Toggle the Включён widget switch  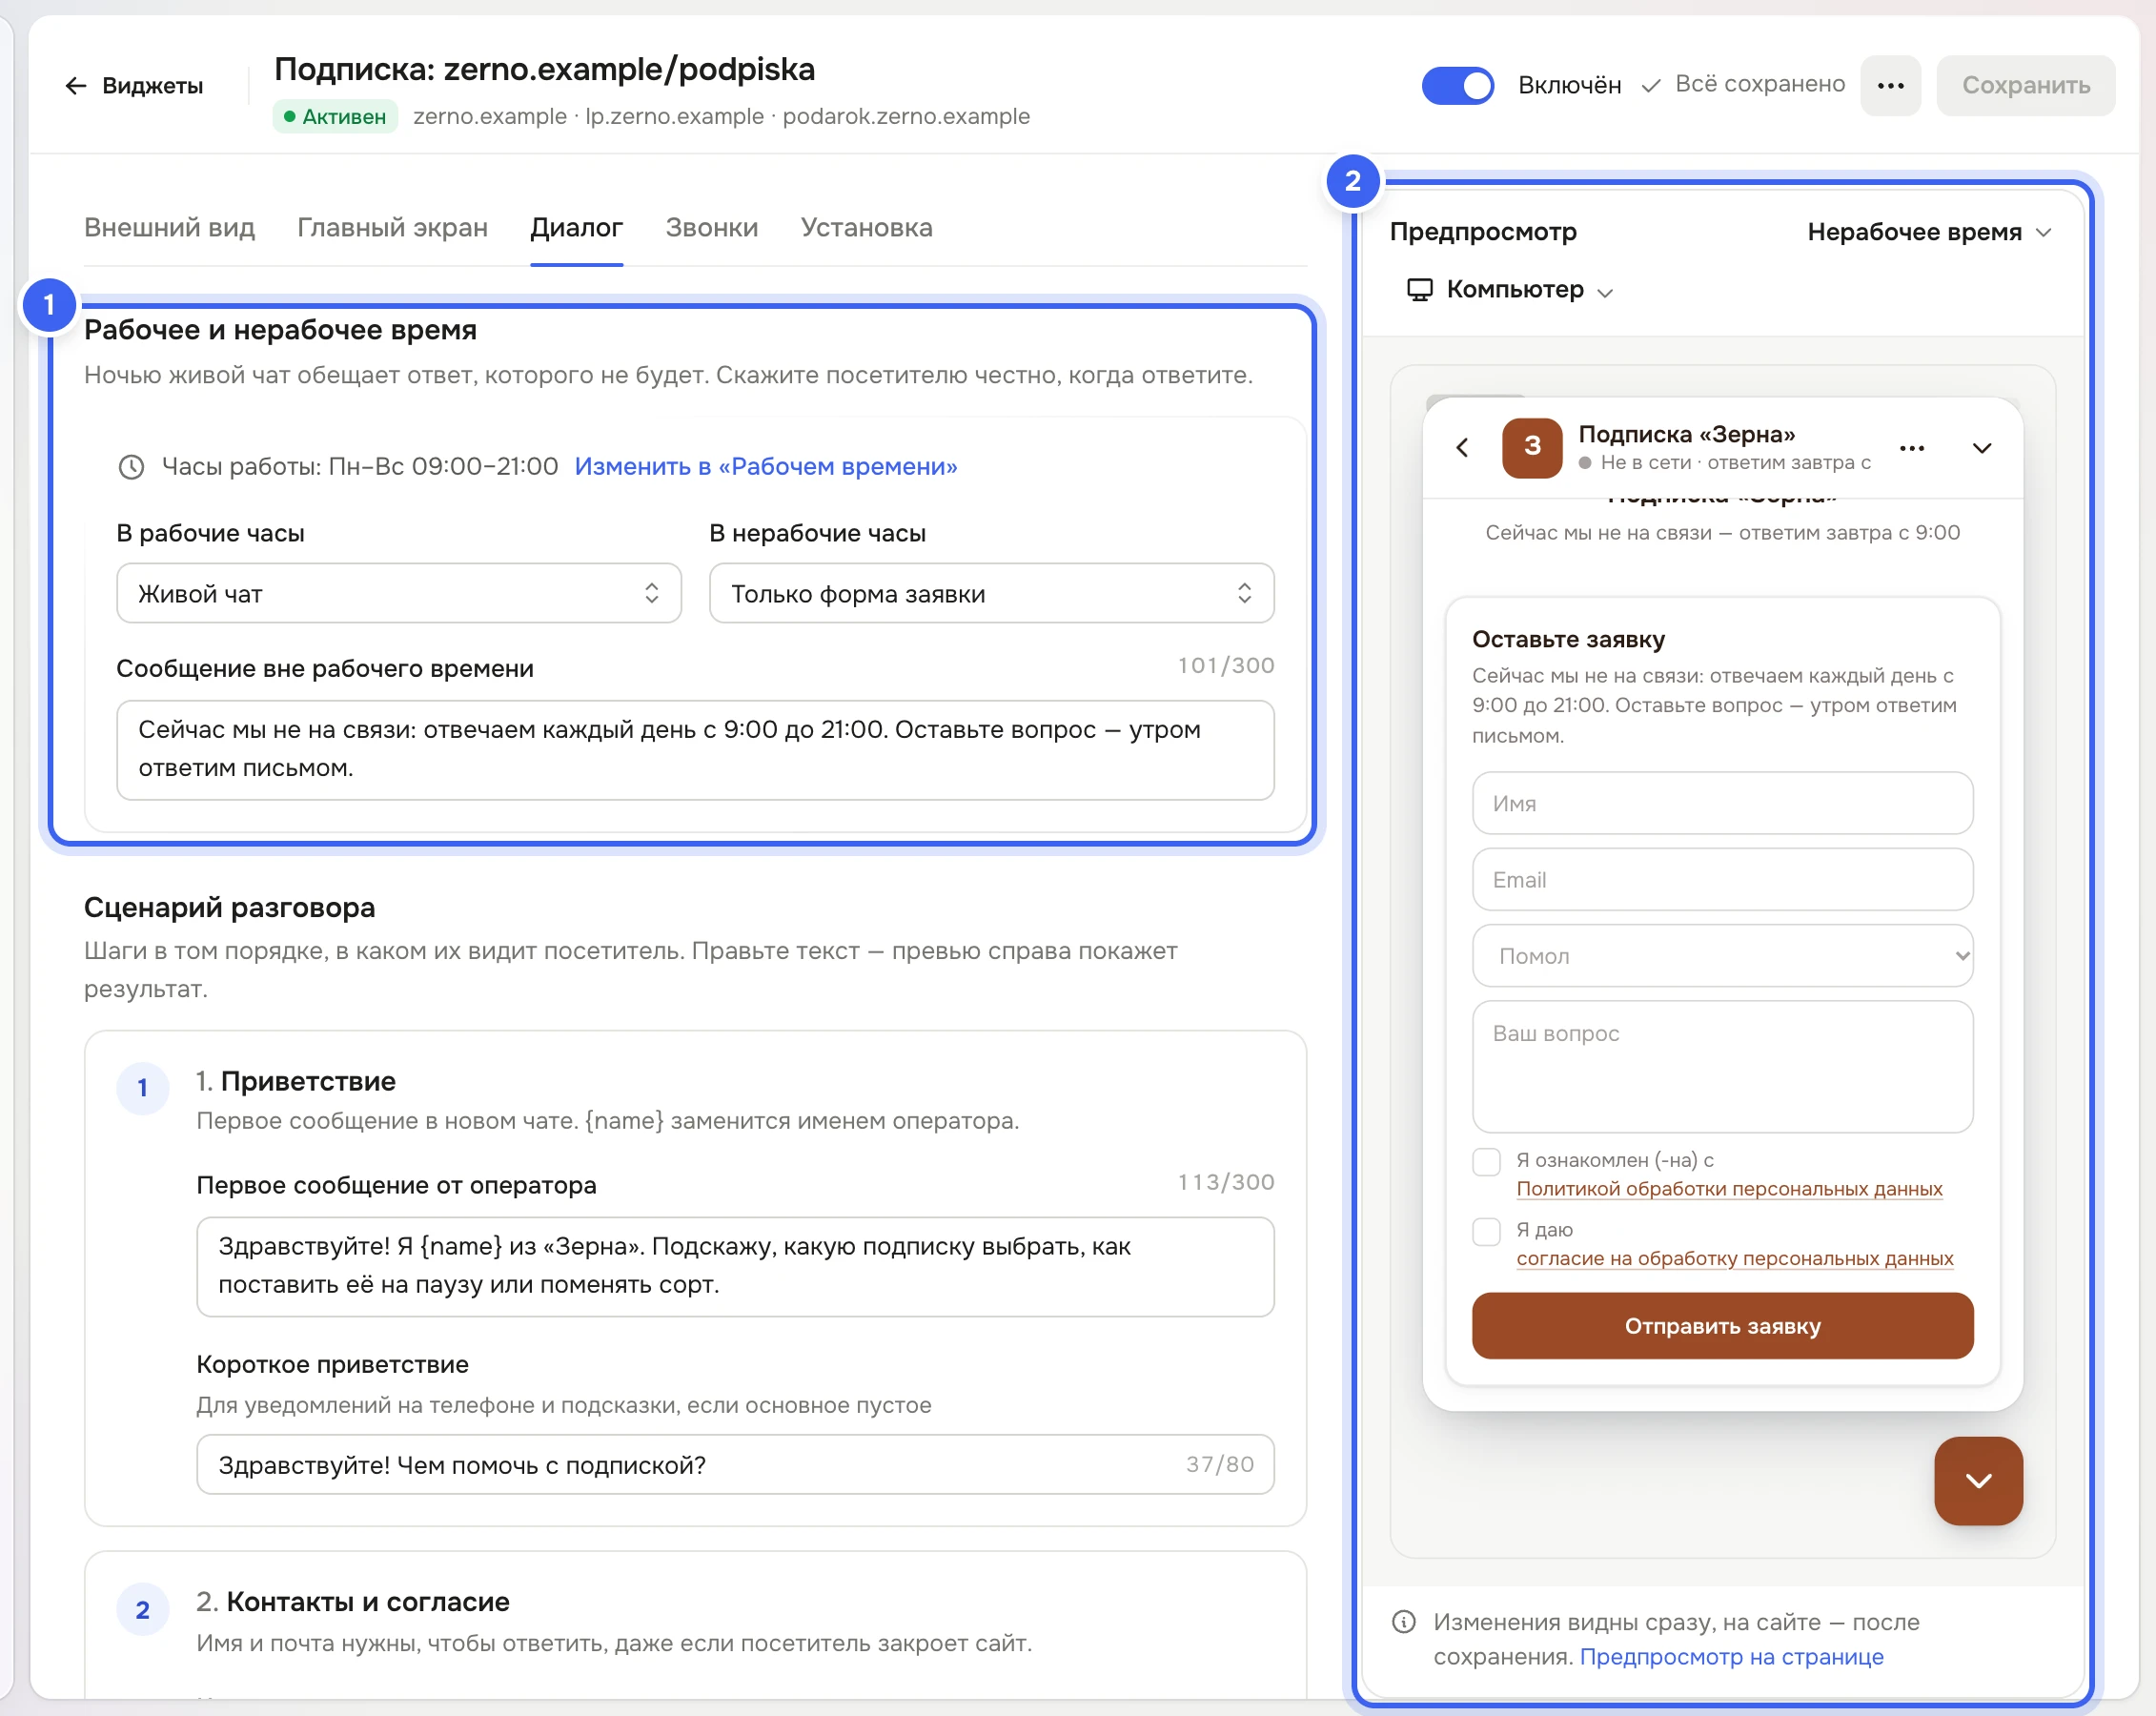click(x=1458, y=86)
